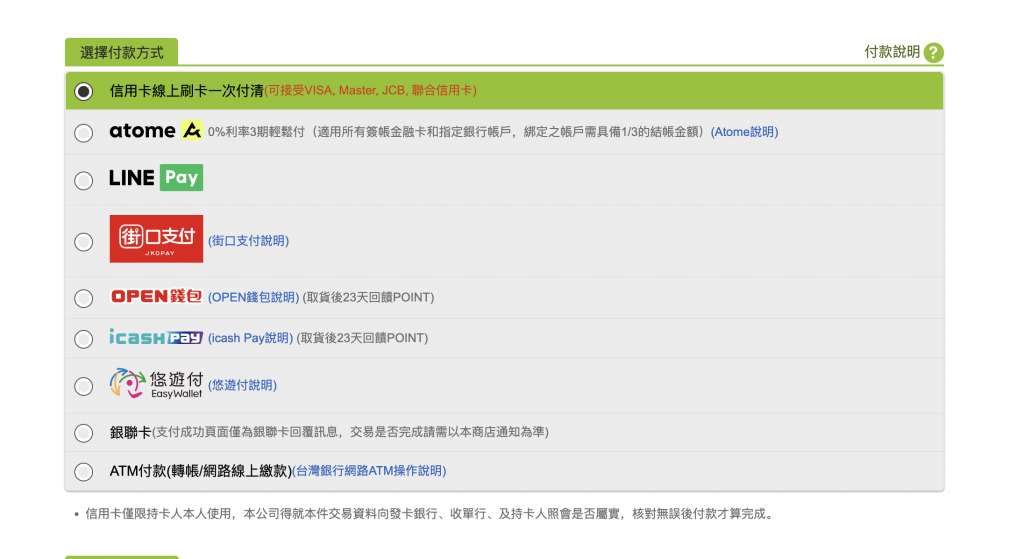This screenshot has height=559, width=1024.
Task: Click the OPEN錢包 logo
Action: [156, 297]
